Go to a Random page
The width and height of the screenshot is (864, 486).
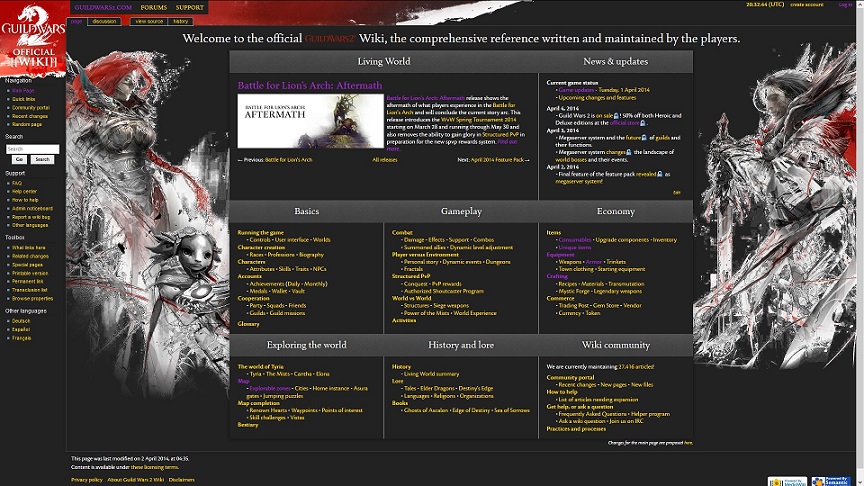pos(27,125)
